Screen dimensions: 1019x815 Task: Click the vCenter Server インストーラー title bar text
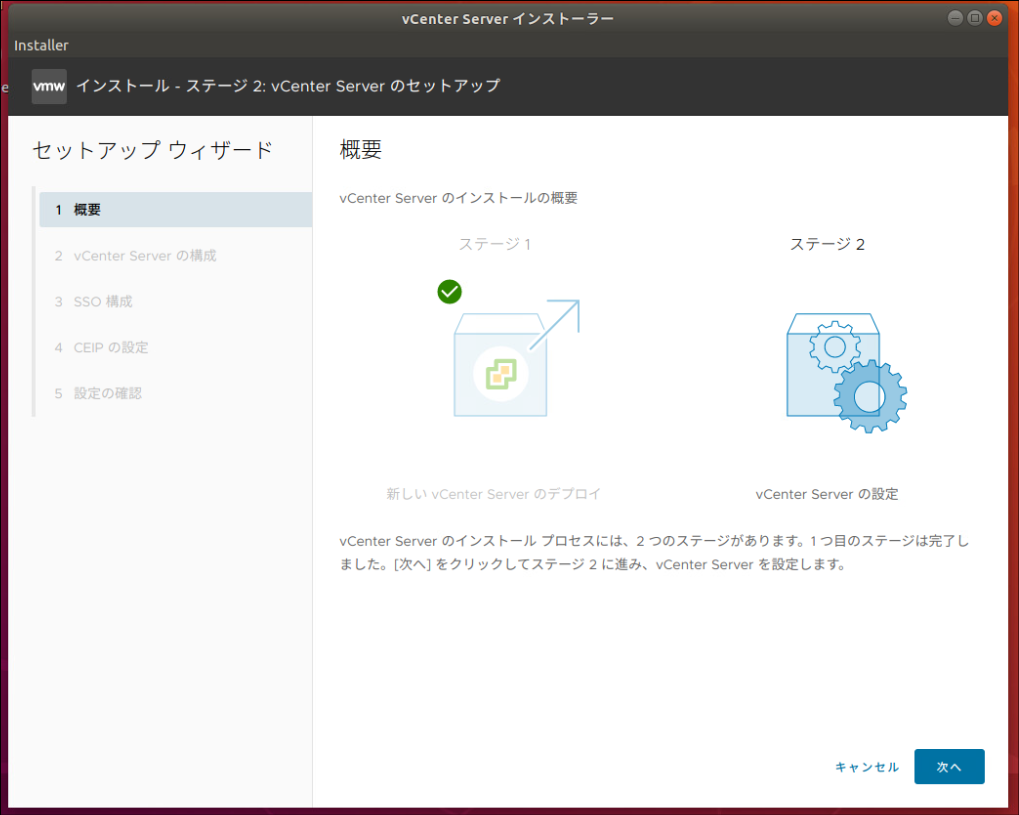pyautogui.click(x=508, y=19)
